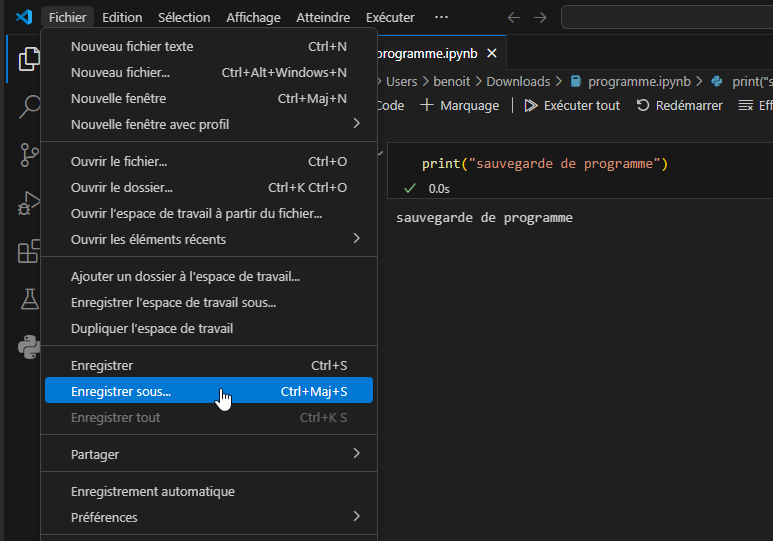Expand Nouvelle fenêtre avec profil submenu
Image resolution: width=773 pixels, height=541 pixels.
tap(209, 124)
